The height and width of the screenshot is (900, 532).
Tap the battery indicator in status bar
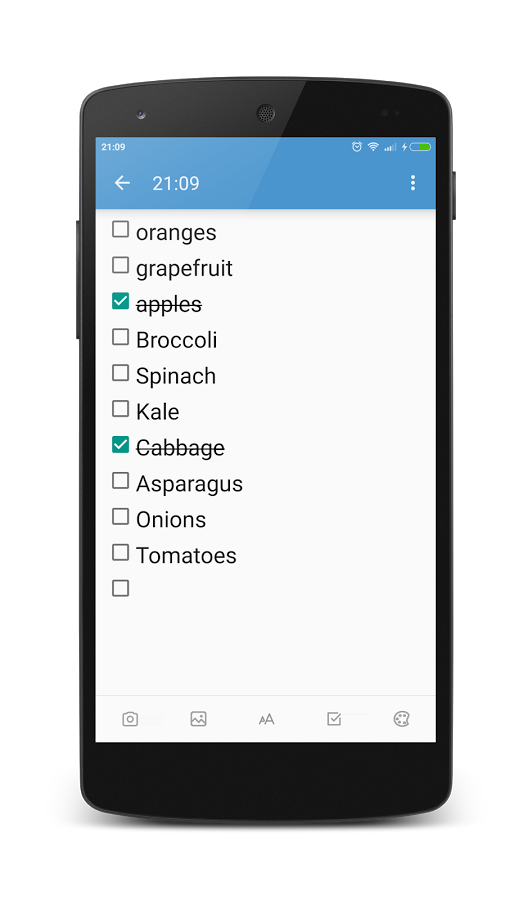tap(420, 147)
